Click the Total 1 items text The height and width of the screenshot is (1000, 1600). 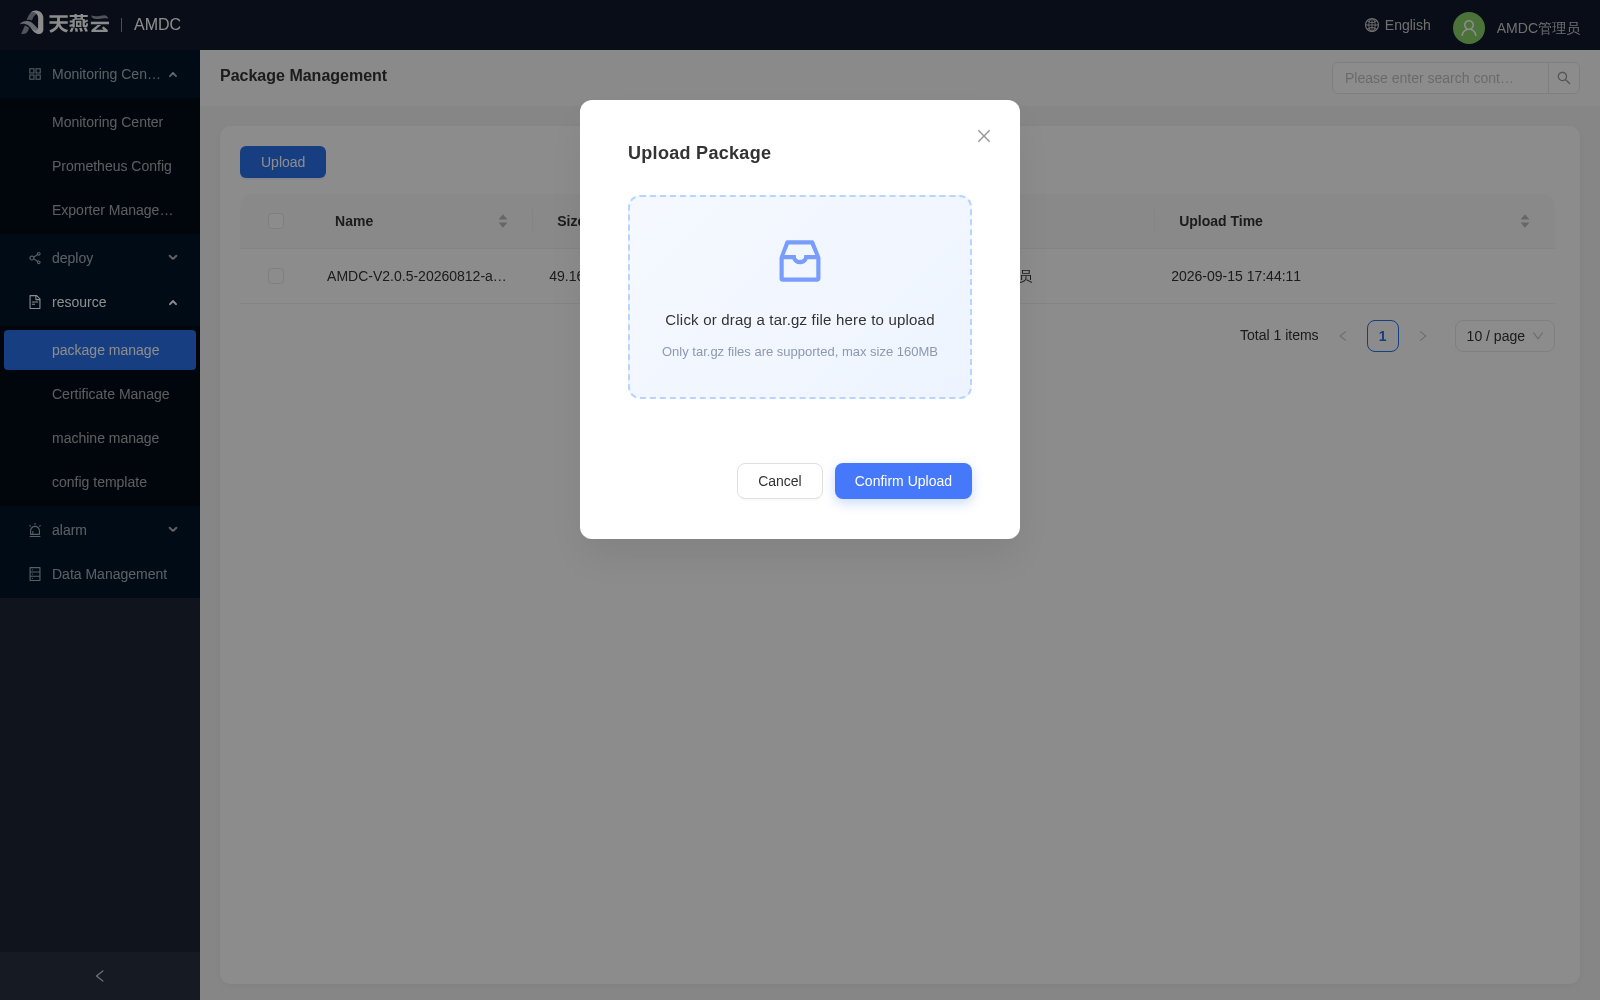point(1279,335)
